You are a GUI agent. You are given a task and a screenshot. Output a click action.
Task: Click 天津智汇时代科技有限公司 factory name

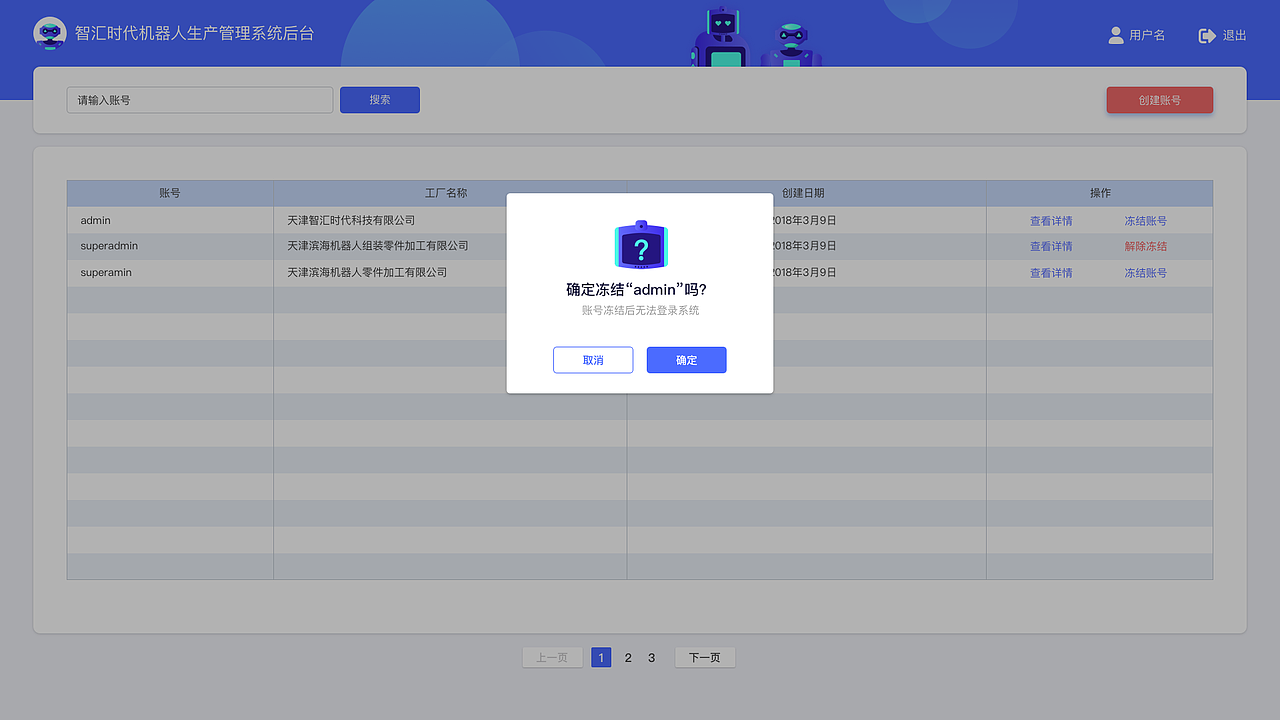point(351,220)
